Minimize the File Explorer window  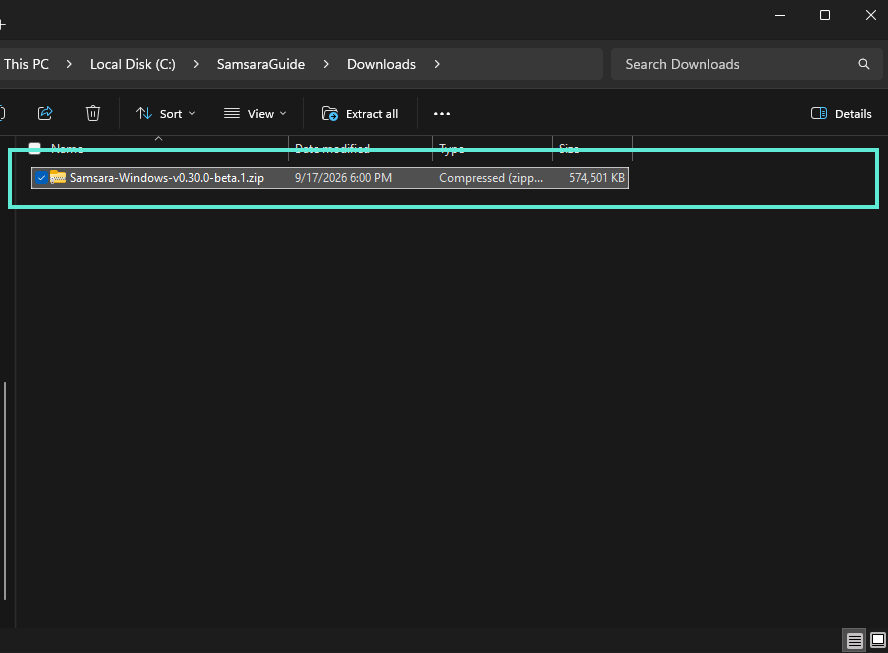point(780,15)
